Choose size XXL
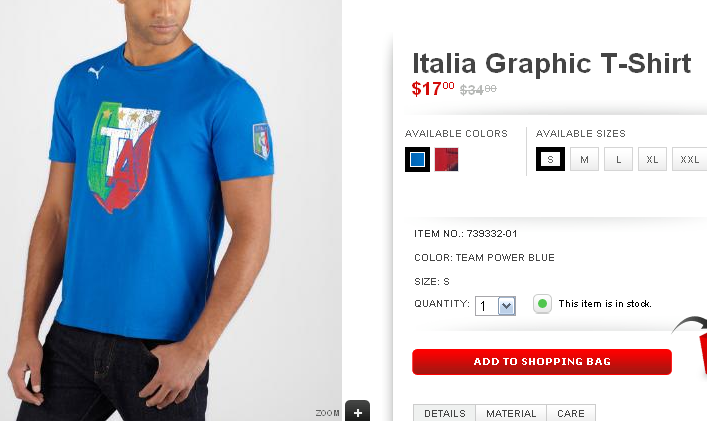The width and height of the screenshot is (707, 421). coord(689,159)
